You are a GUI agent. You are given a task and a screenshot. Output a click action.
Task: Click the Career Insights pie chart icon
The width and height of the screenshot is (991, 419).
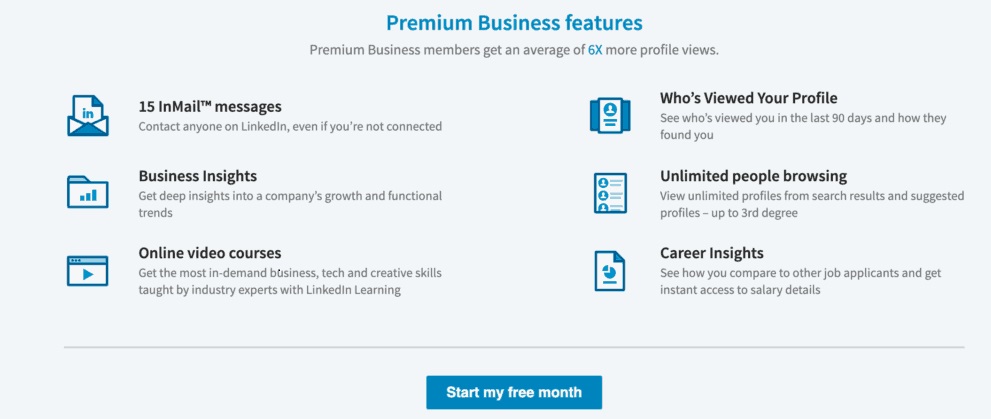[x=610, y=270]
